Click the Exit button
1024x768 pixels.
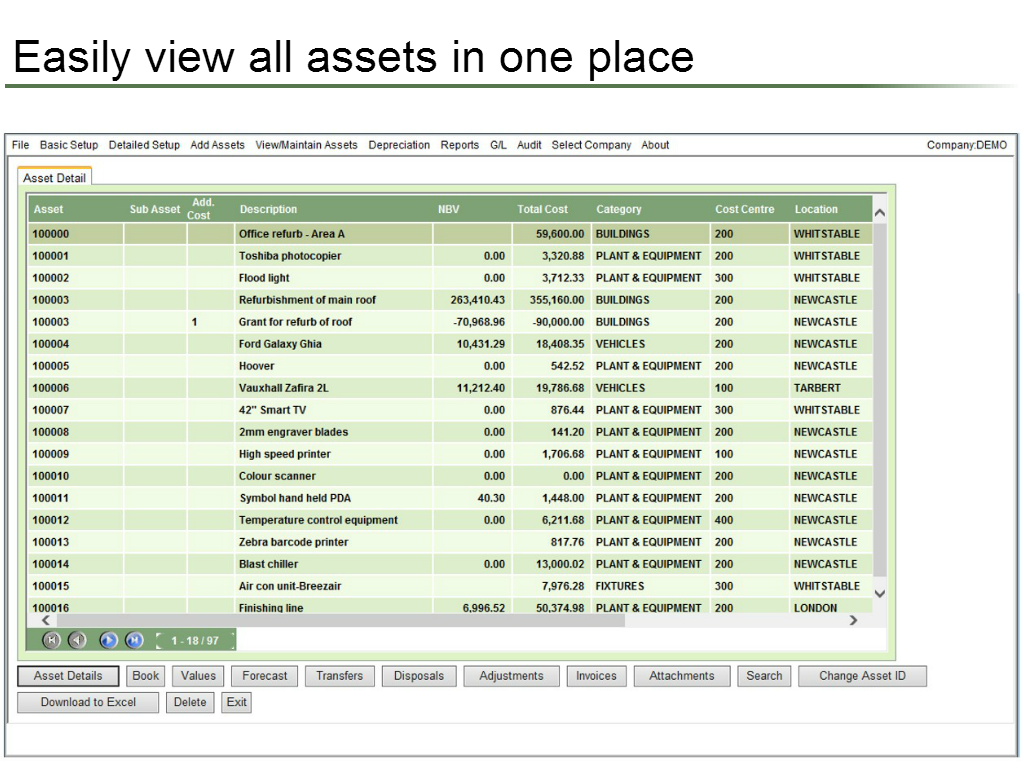(x=236, y=702)
